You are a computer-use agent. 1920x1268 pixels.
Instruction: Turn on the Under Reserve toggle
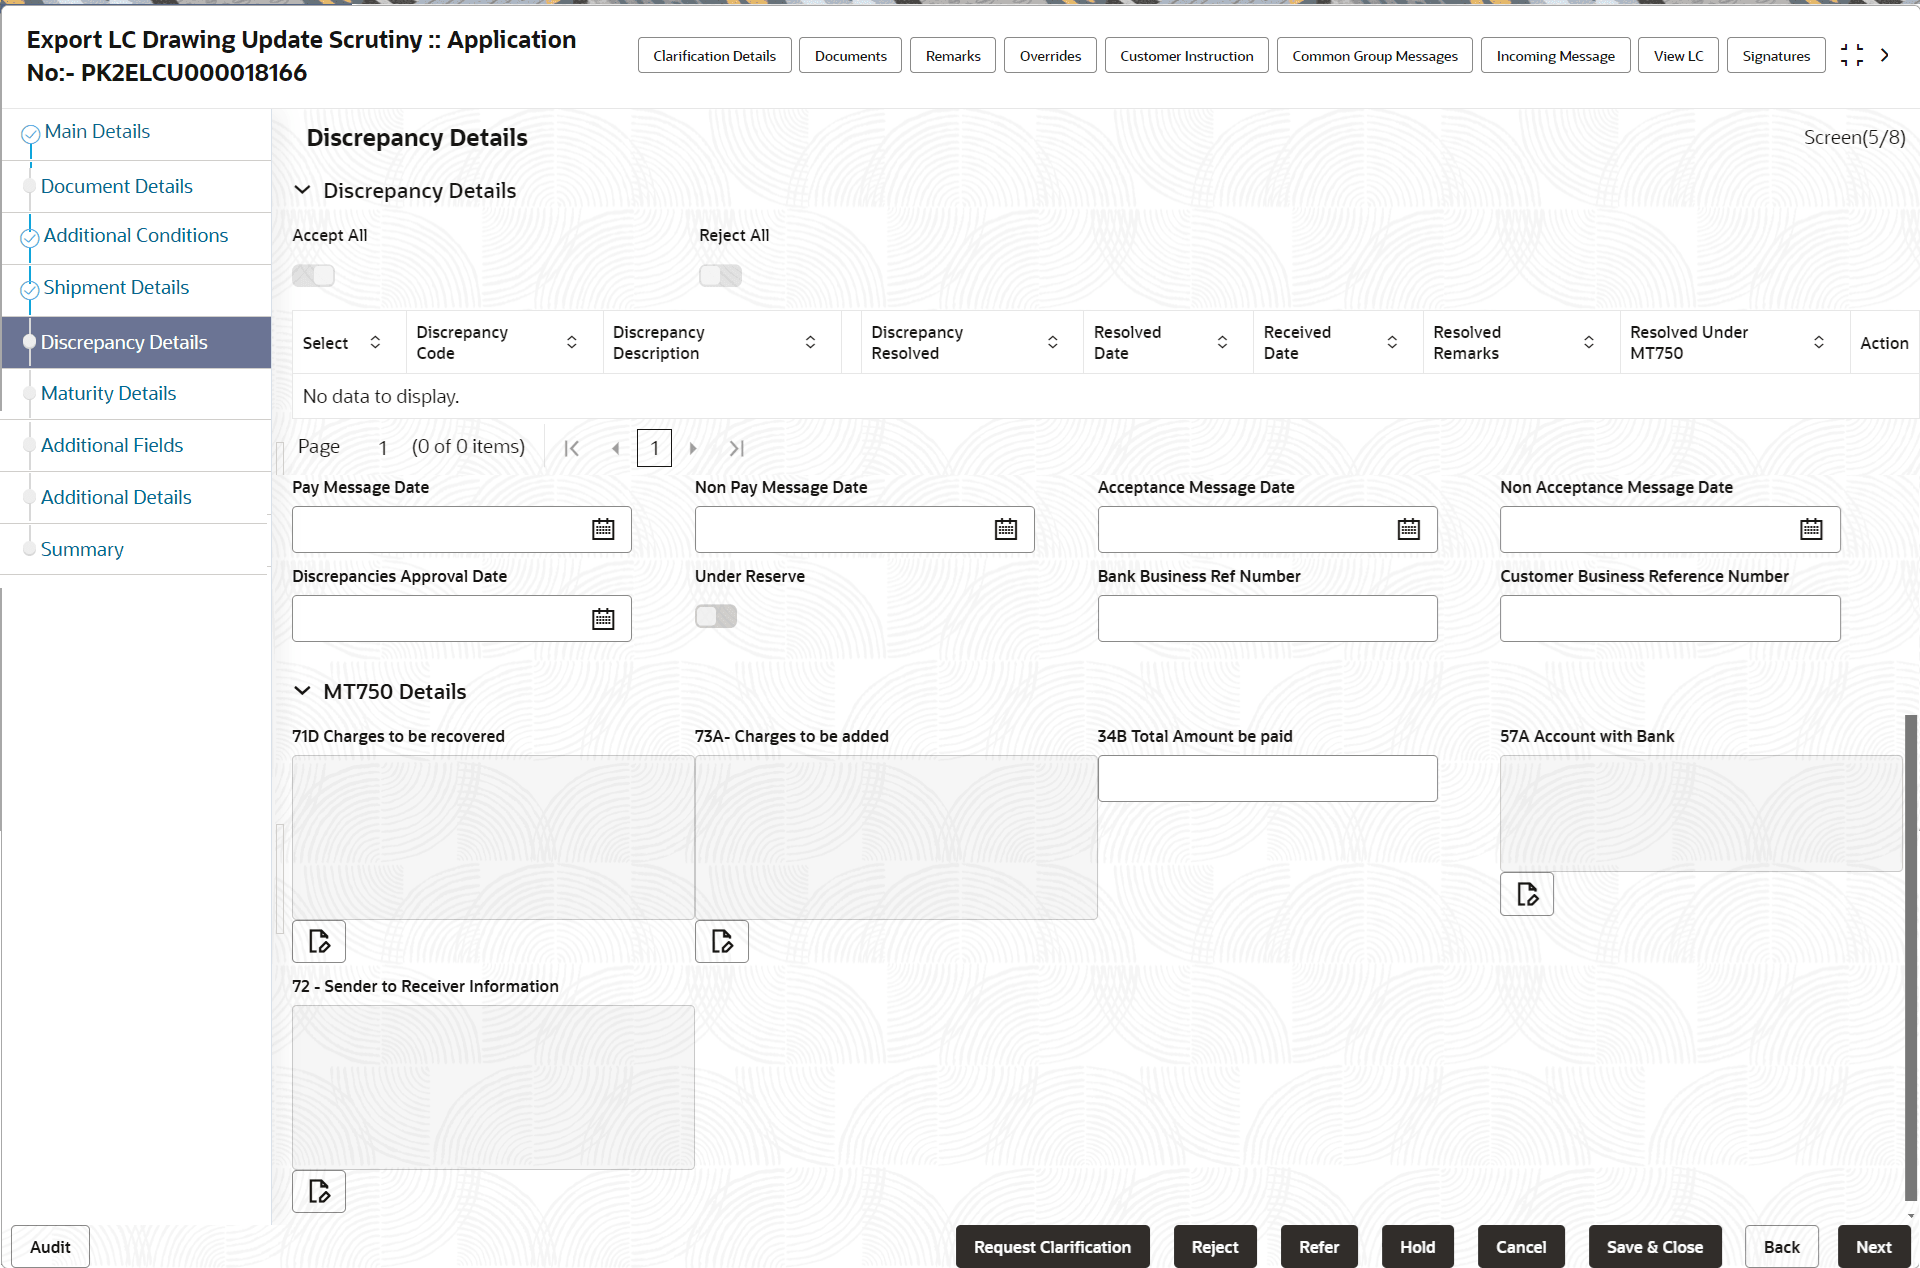click(x=716, y=616)
